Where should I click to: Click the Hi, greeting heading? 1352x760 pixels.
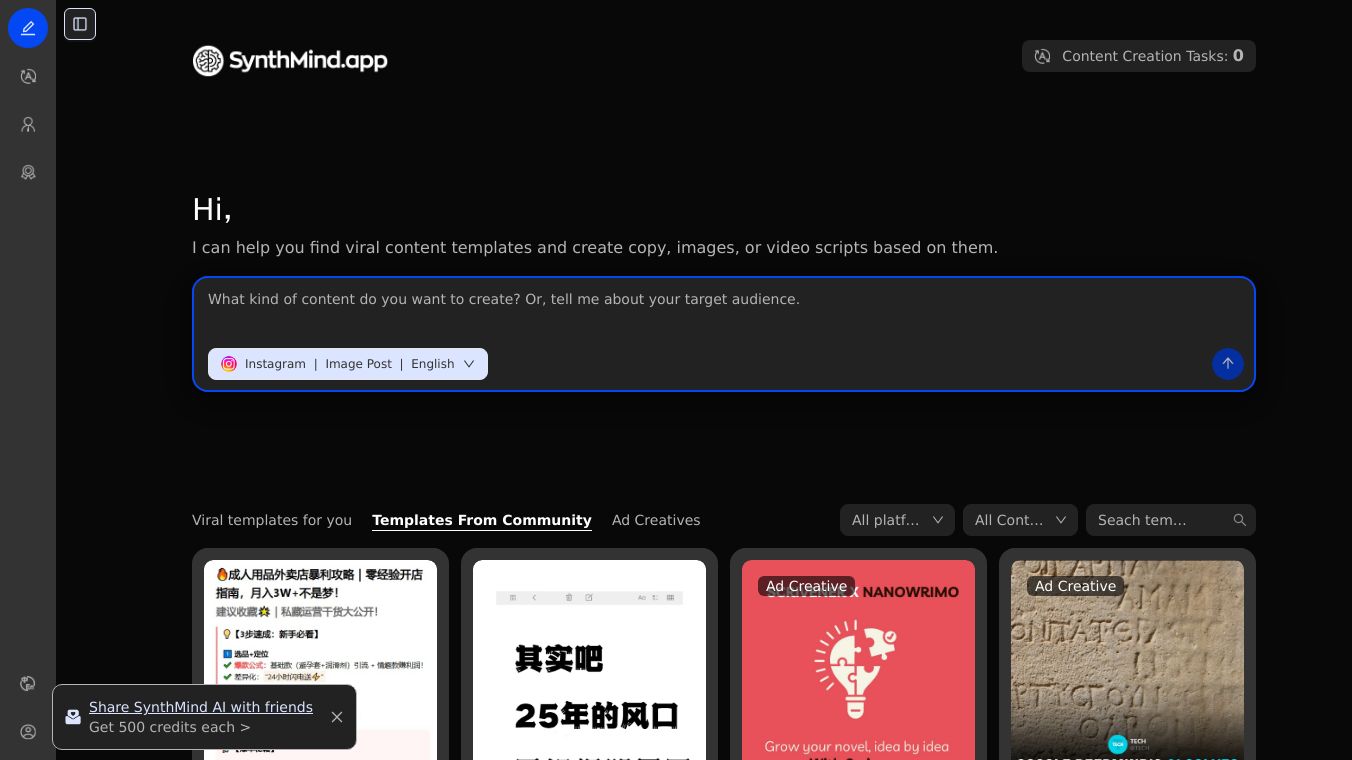(212, 209)
